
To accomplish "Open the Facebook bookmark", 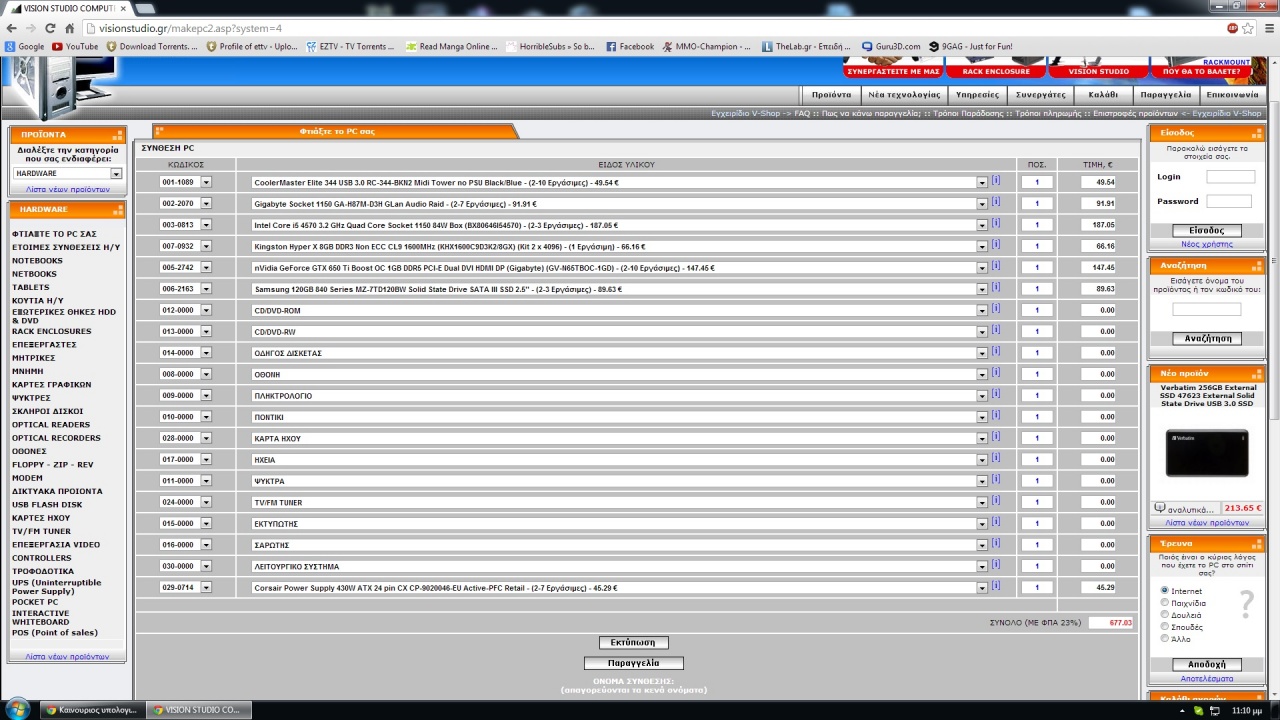I will tap(630, 46).
